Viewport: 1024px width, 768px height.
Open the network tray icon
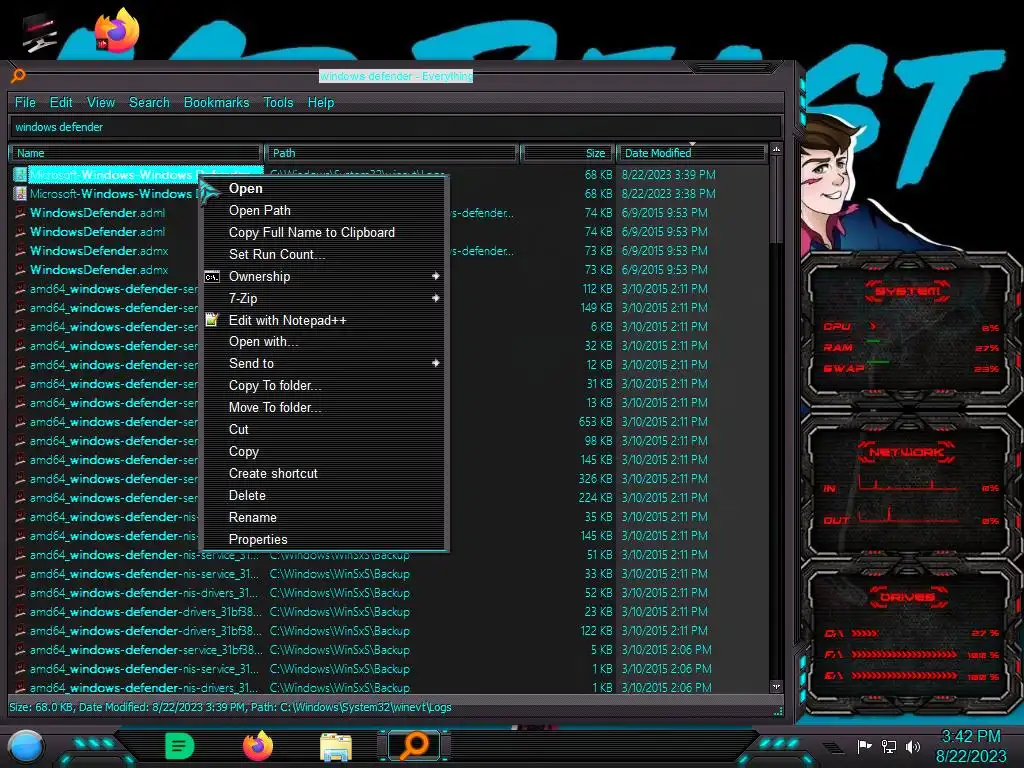[x=889, y=746]
